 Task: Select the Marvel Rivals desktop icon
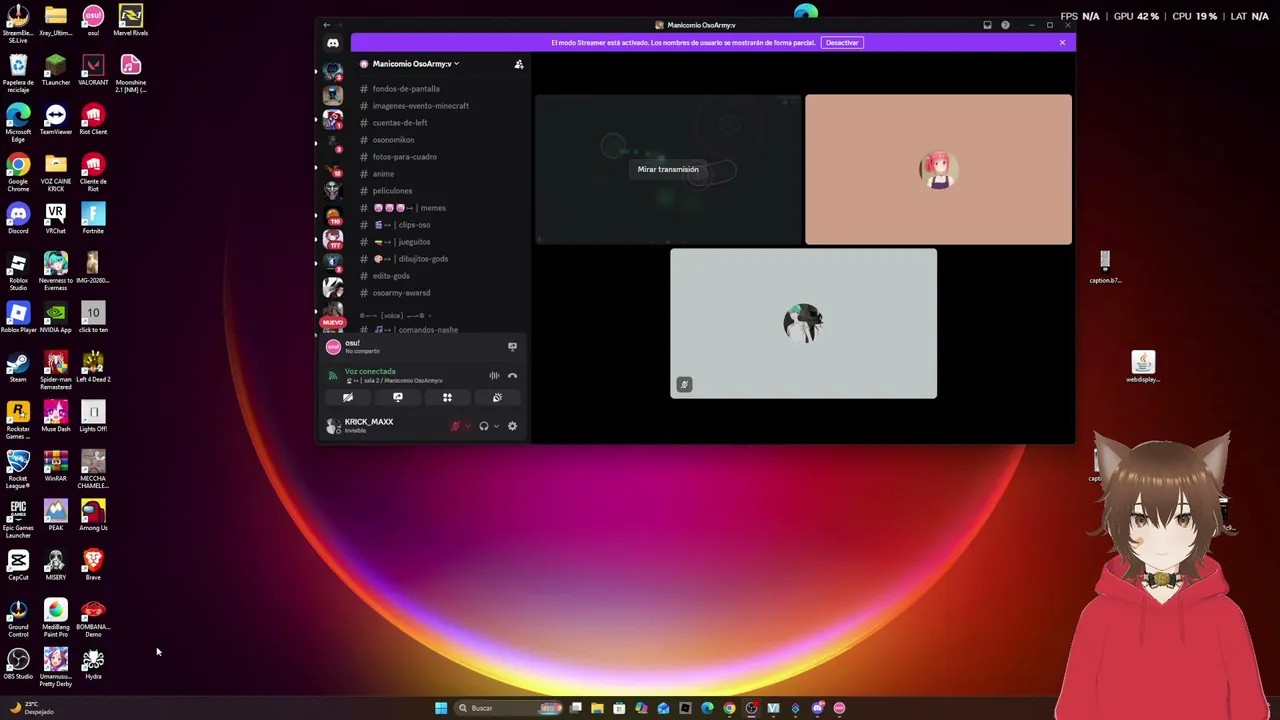[130, 21]
